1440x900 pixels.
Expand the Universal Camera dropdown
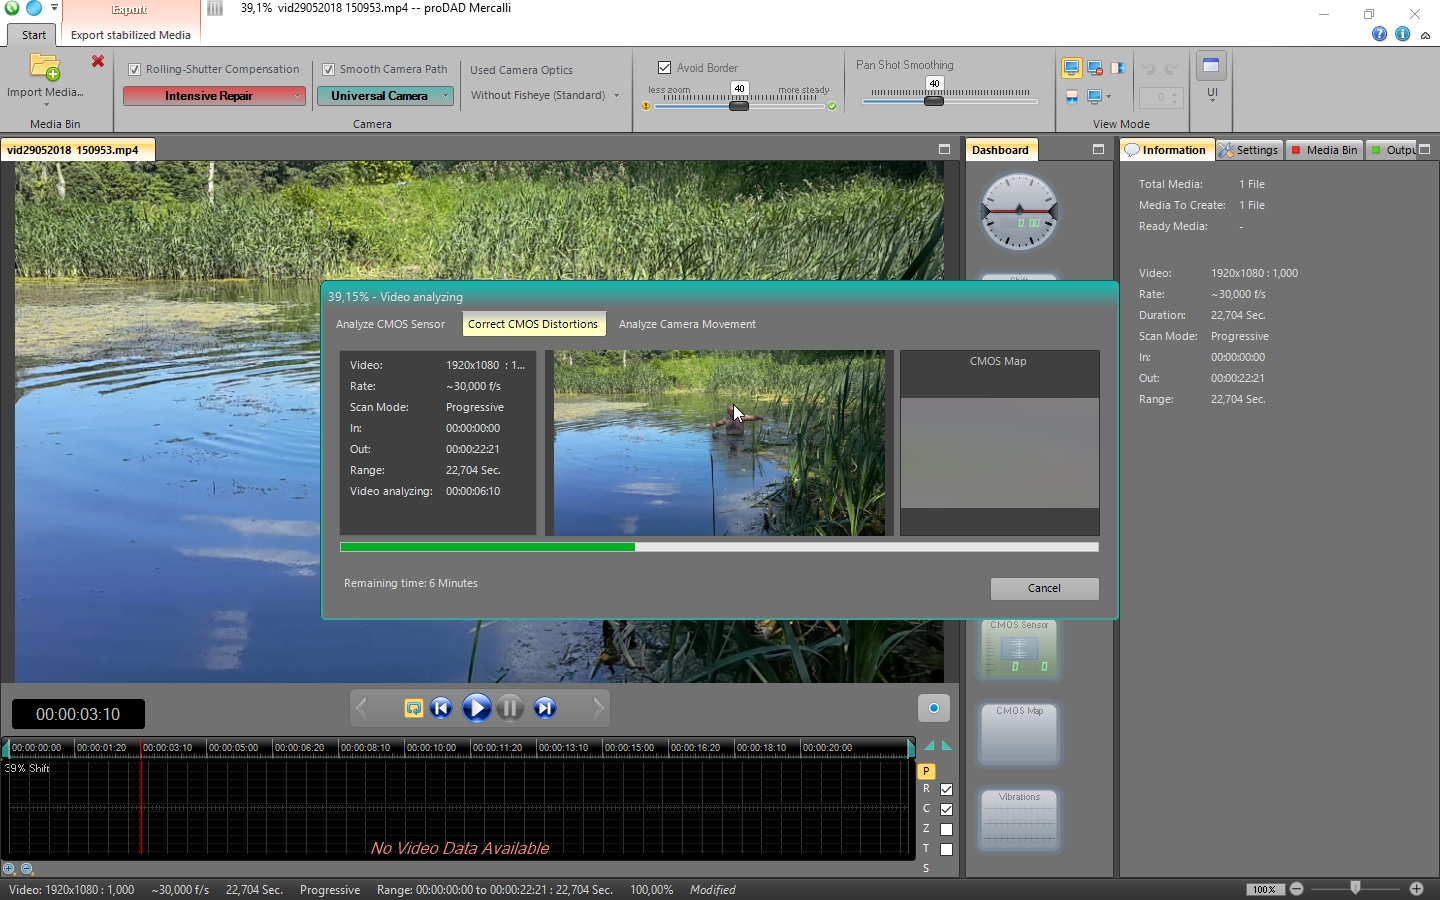click(385, 96)
